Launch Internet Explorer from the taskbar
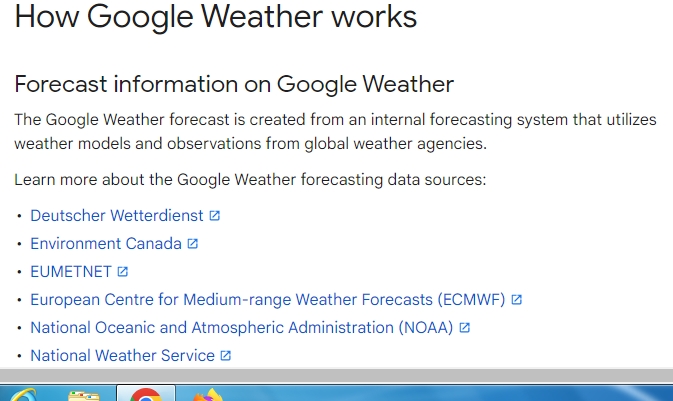This screenshot has width=673, height=401. point(24,394)
